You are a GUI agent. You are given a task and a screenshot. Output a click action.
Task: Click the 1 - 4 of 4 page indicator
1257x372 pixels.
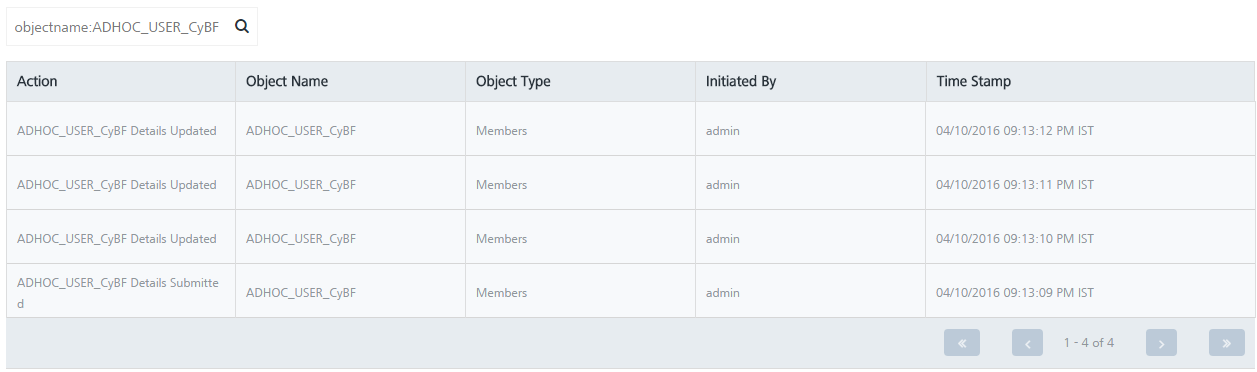(1089, 343)
